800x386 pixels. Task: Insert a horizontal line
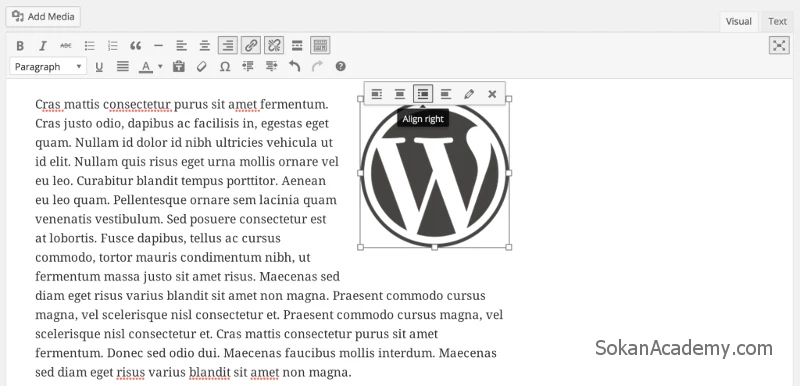point(158,46)
